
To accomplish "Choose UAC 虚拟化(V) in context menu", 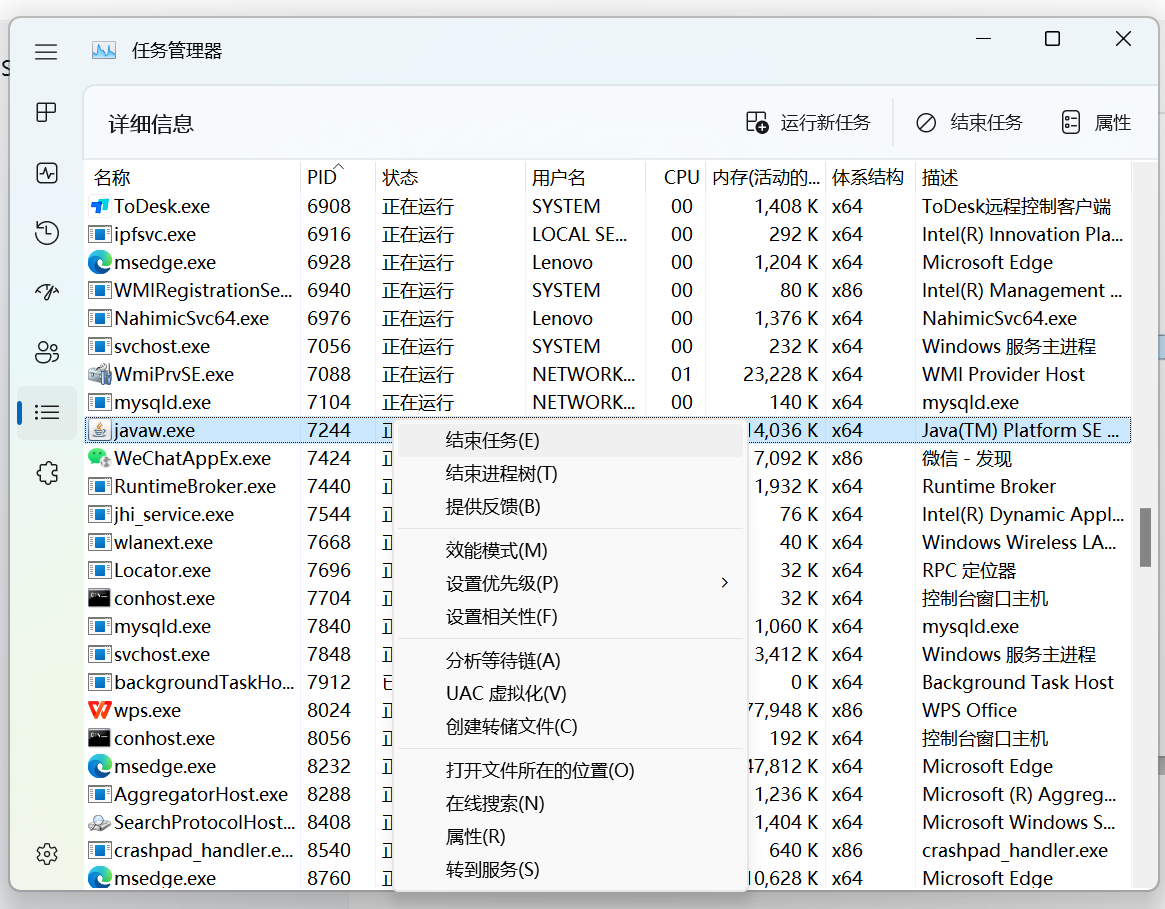I will click(571, 693).
